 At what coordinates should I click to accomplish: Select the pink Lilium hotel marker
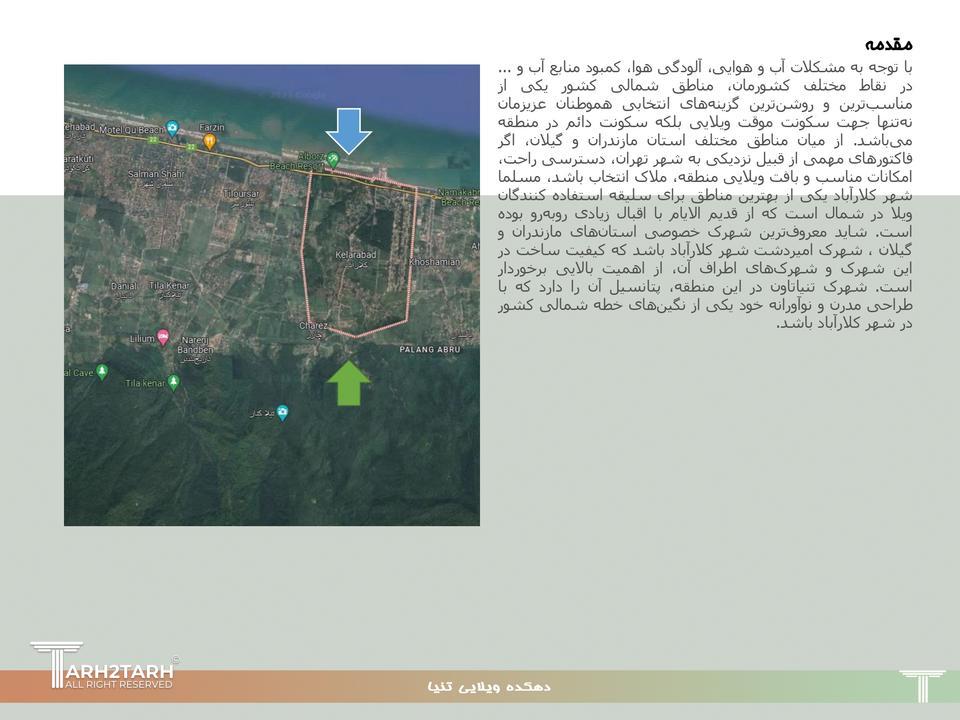163,338
